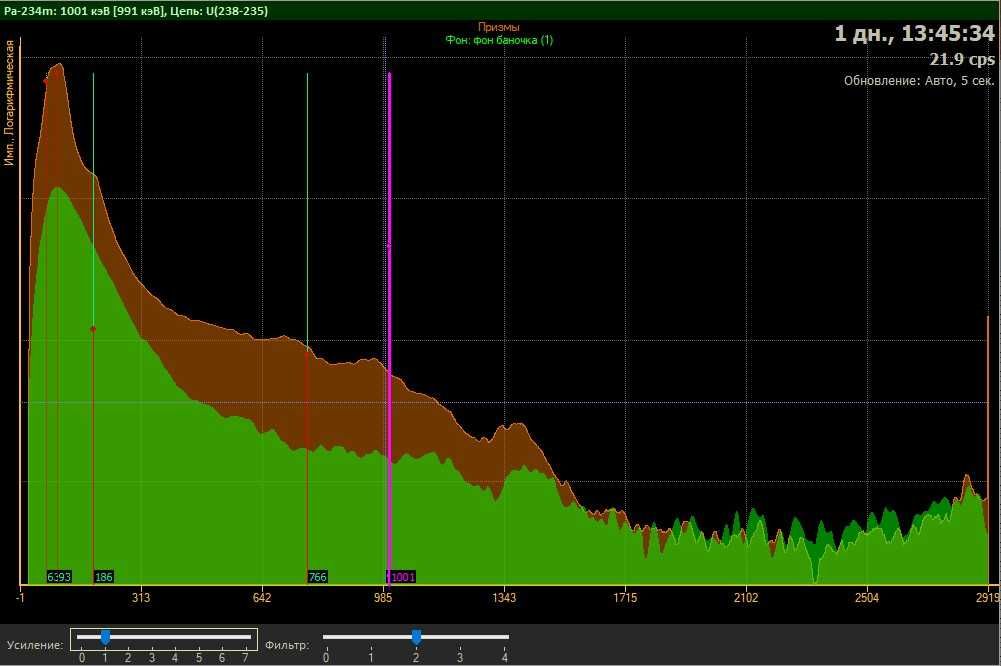The image size is (1001, 666).
Task: Click the 313 energy axis label
Action: pos(141,598)
